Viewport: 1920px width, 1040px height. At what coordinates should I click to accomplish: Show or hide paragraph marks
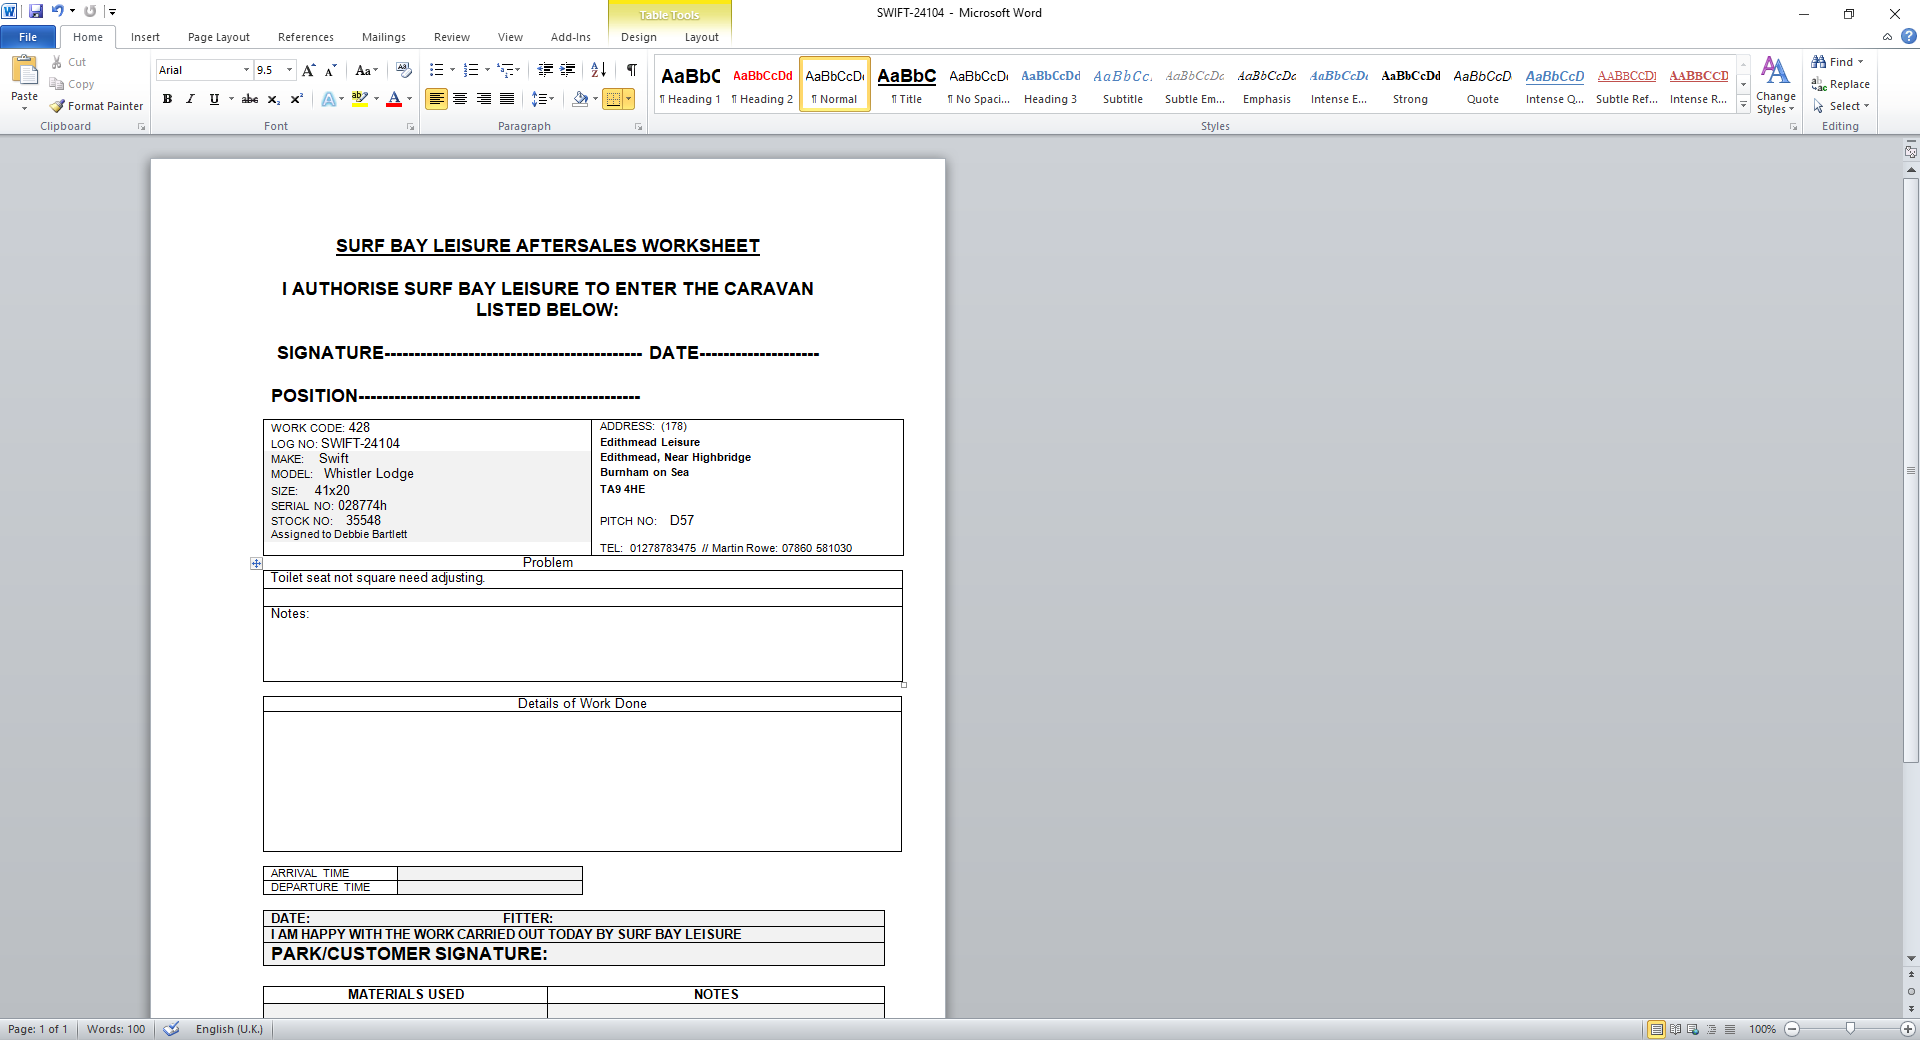coord(632,70)
